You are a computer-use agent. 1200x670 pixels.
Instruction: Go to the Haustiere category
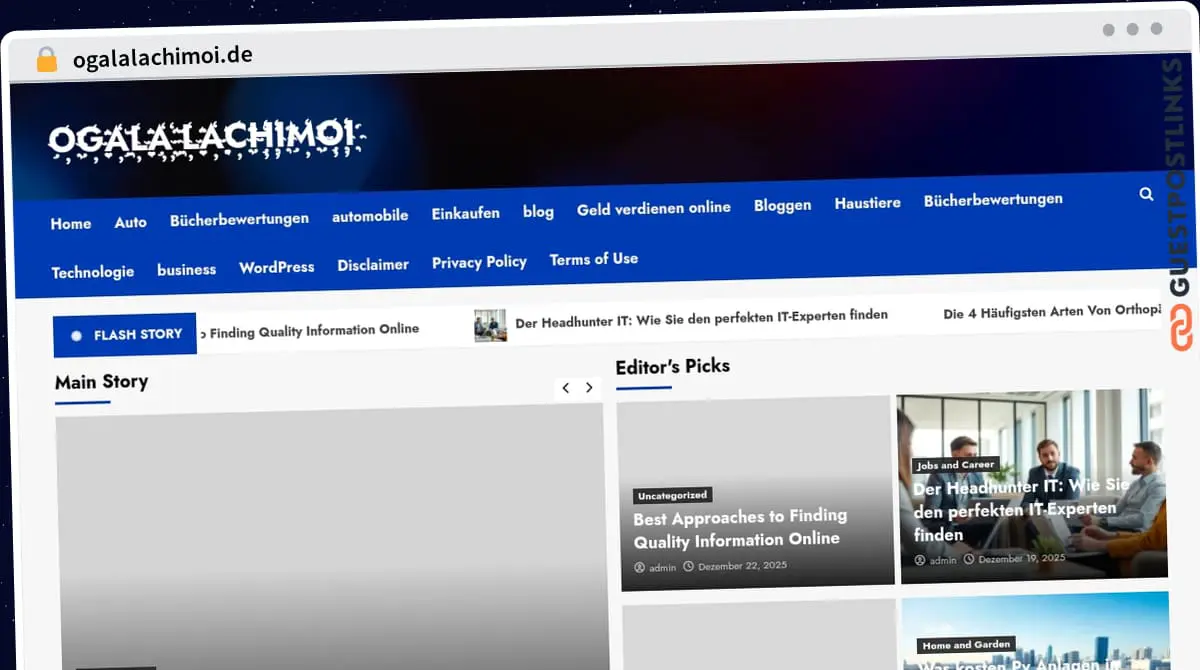867,203
